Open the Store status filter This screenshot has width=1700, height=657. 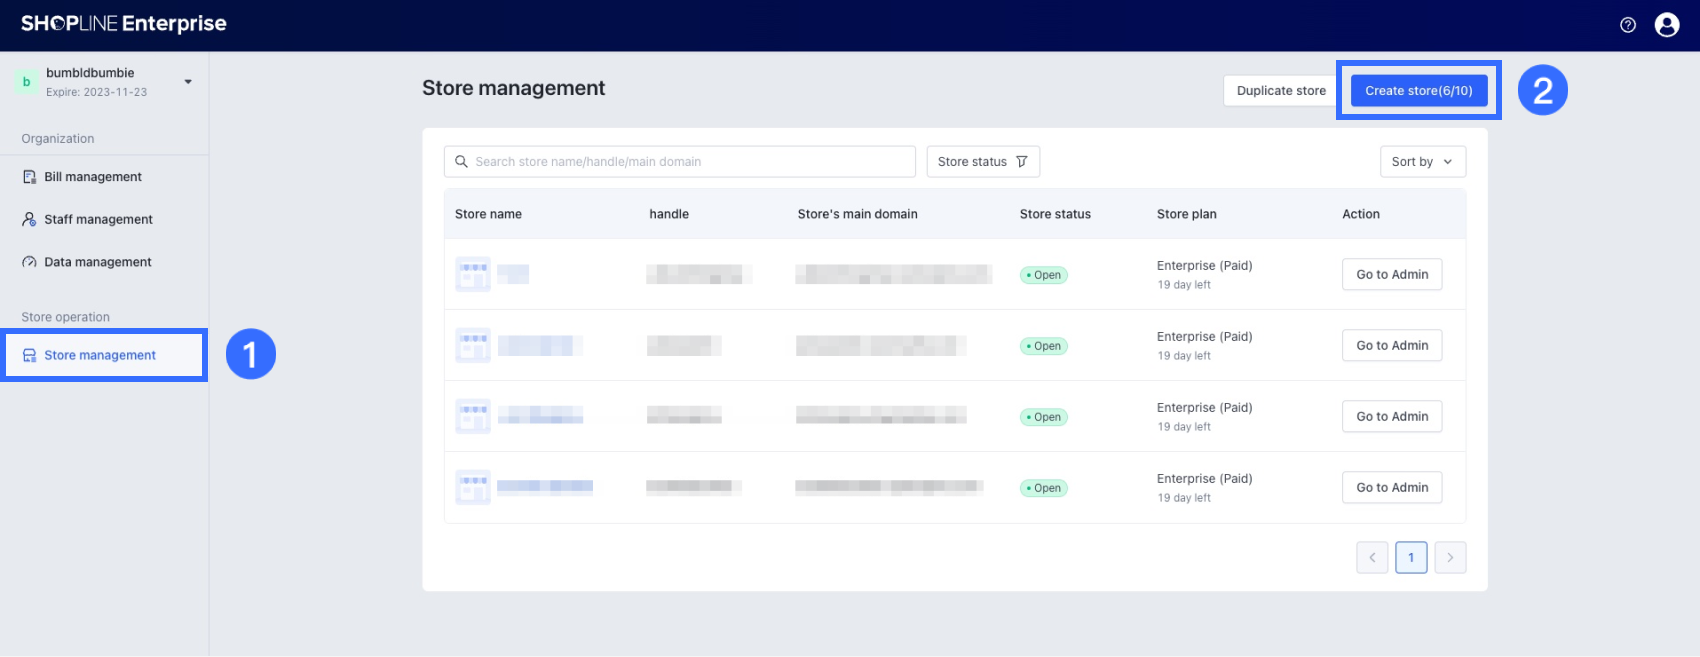983,162
